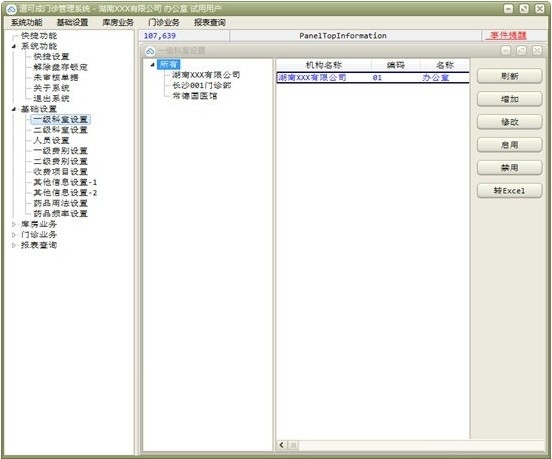Click the red 事件提醒 link
The width and height of the screenshot is (552, 459).
[508, 35]
